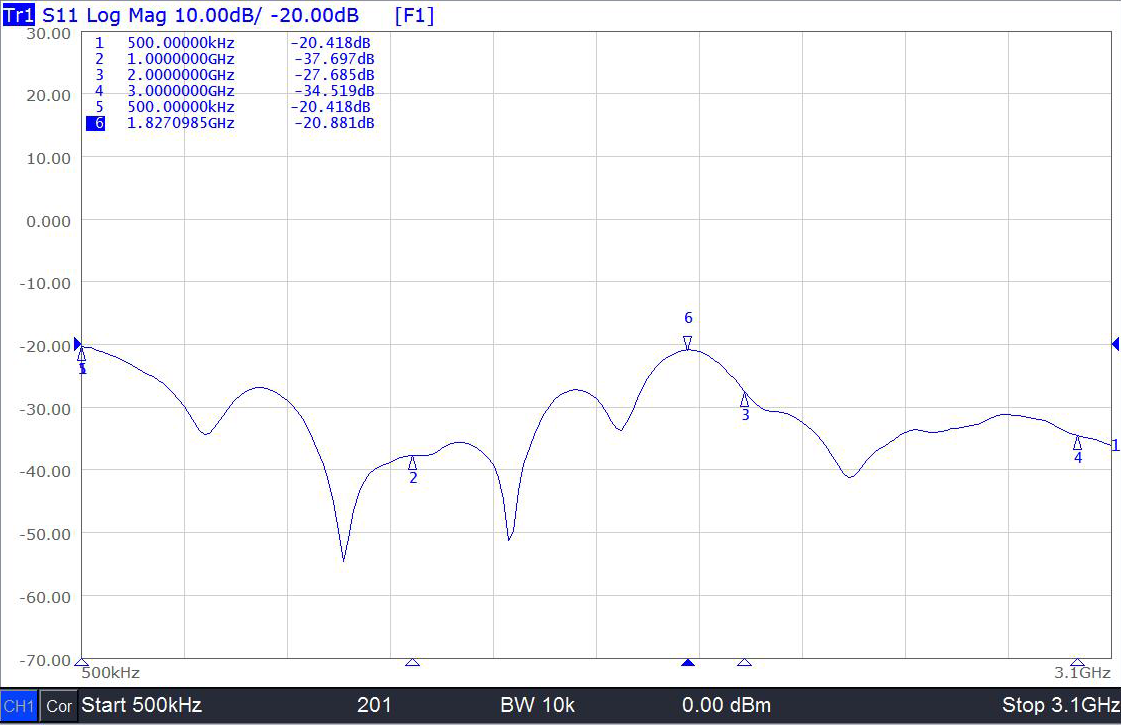Select the Tr1 trace label
The height and width of the screenshot is (725, 1121).
pyautogui.click(x=19, y=16)
